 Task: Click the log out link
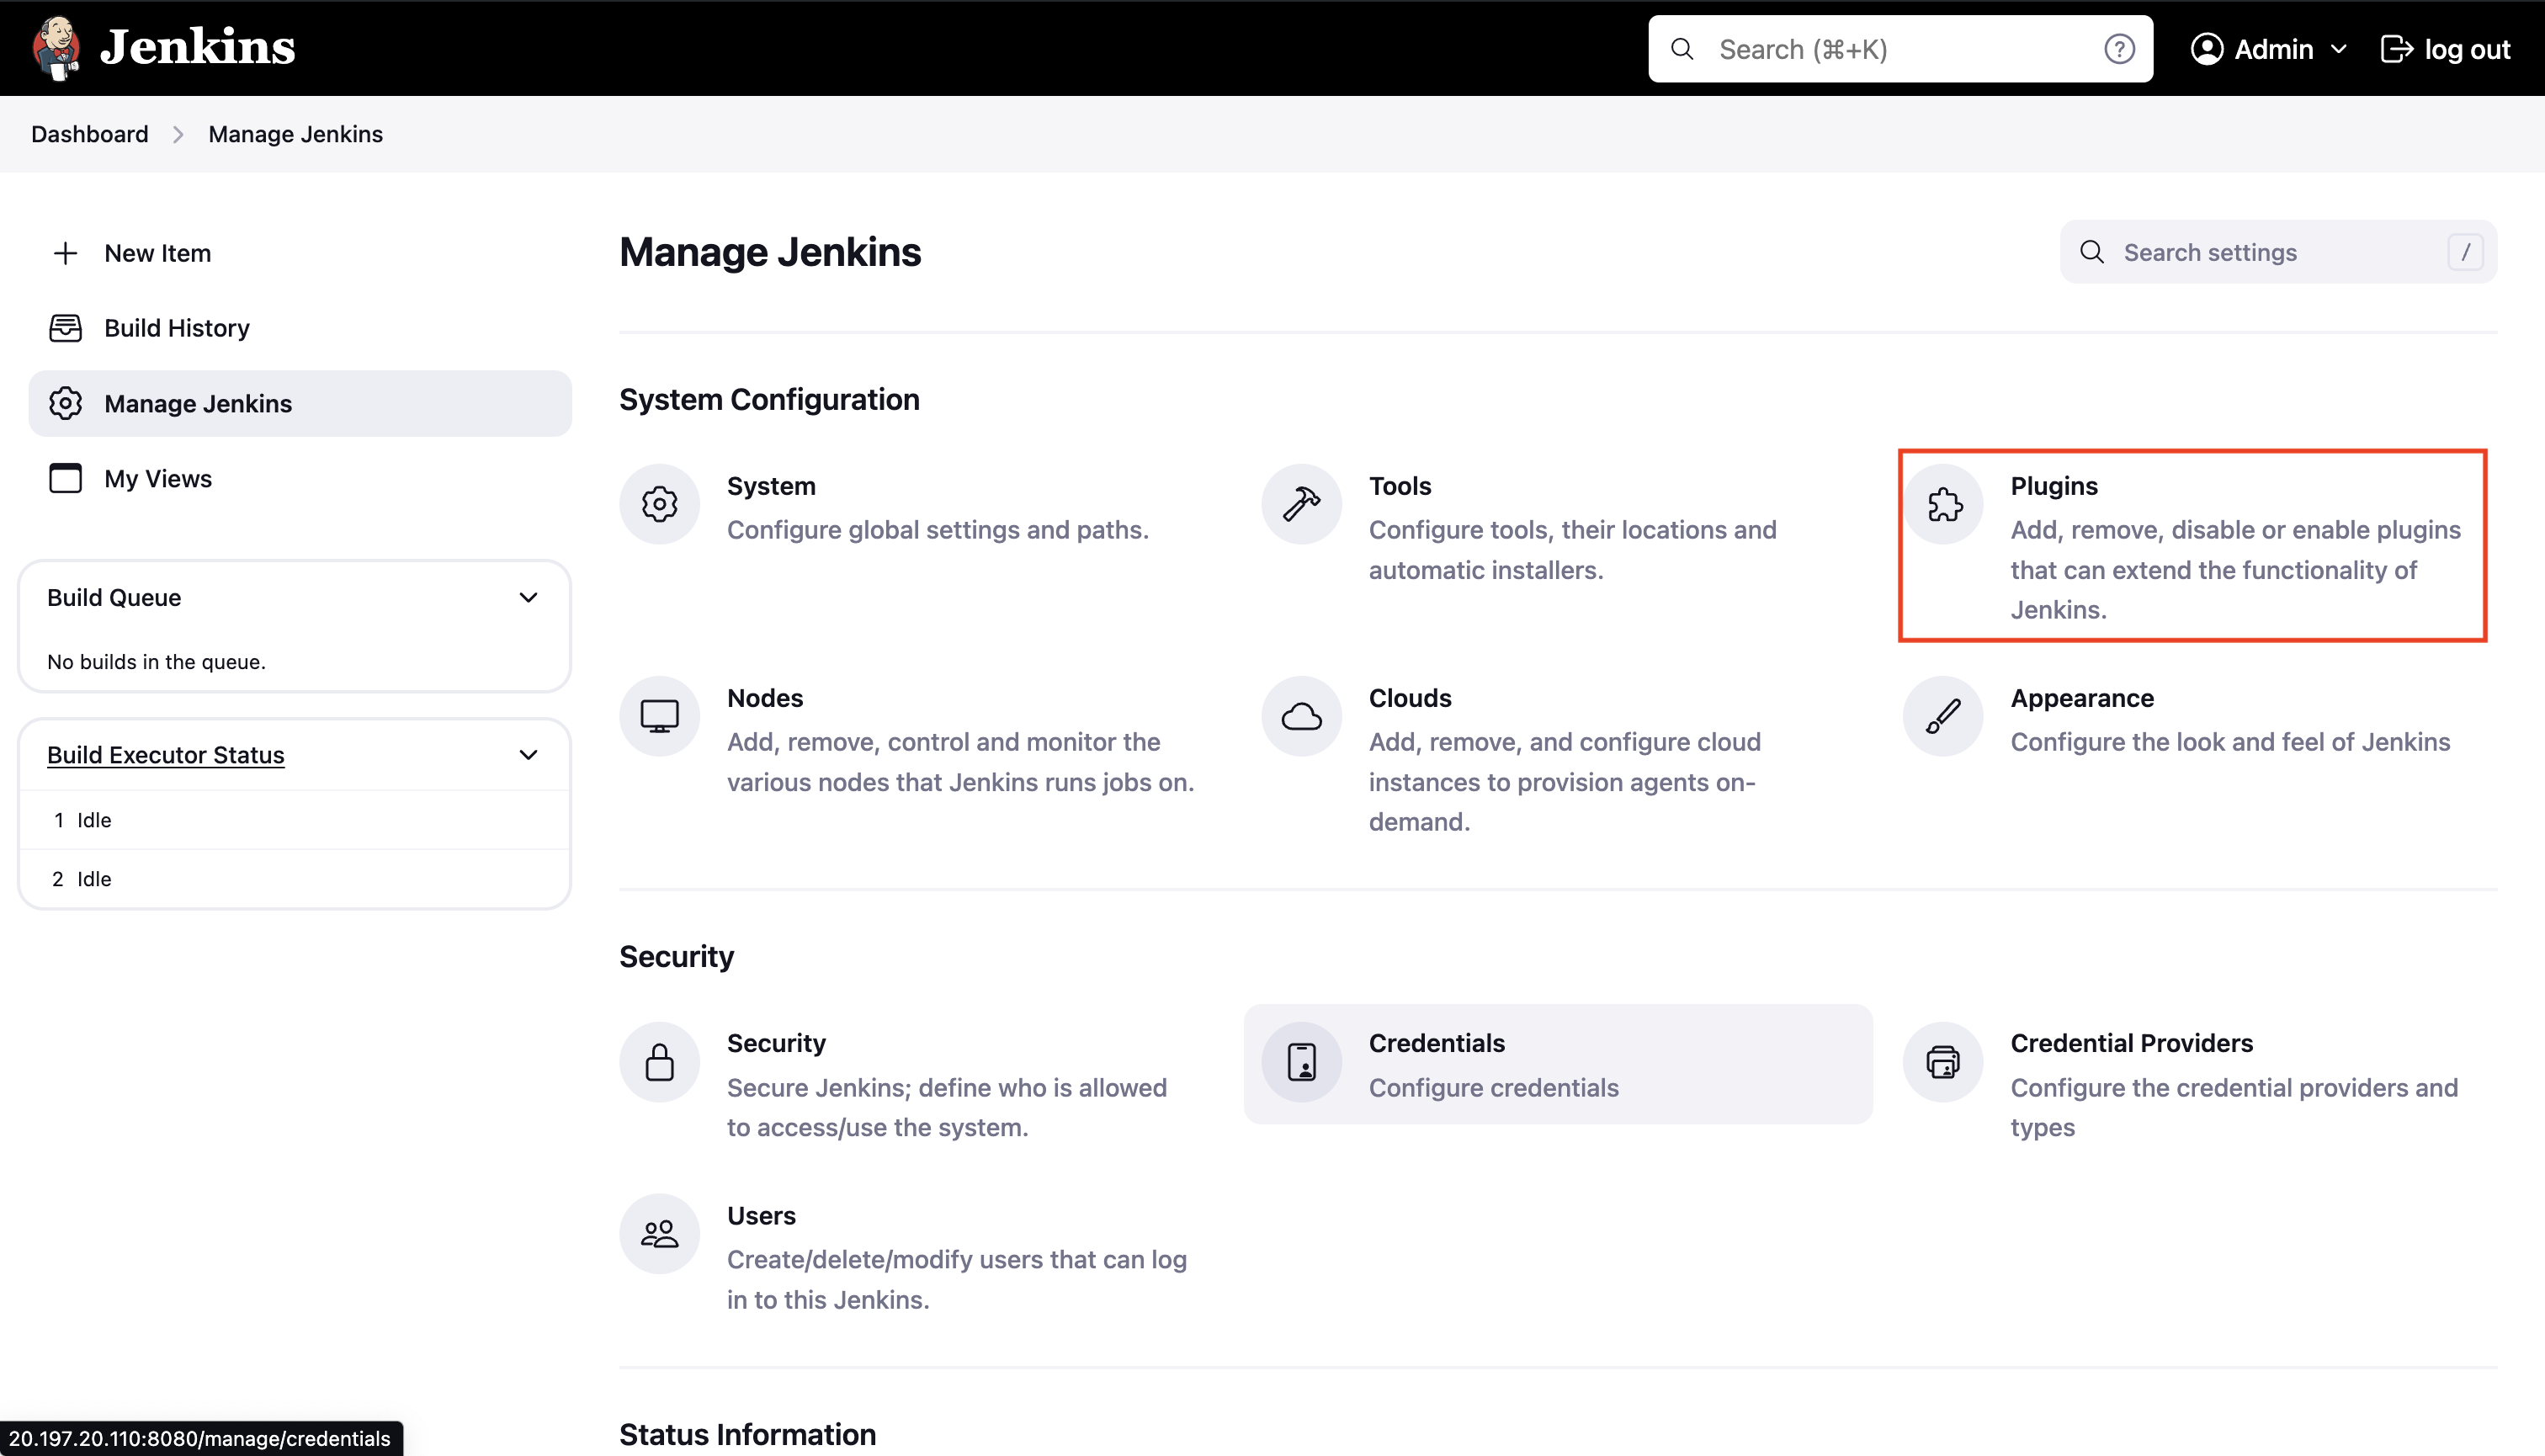pos(2446,49)
